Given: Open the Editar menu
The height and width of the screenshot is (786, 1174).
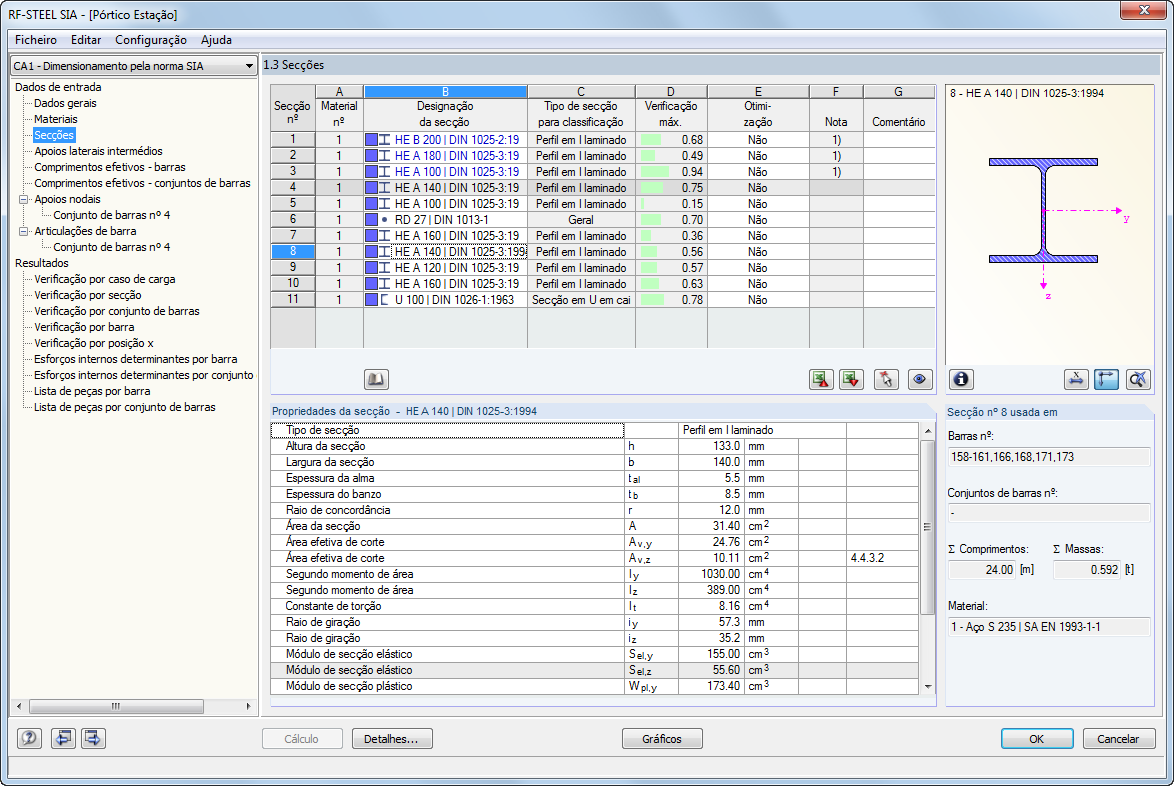Looking at the screenshot, I should [86, 40].
